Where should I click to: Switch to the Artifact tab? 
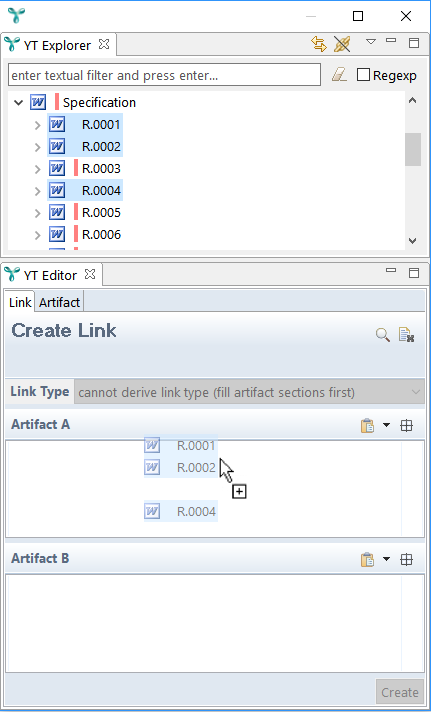pos(59,302)
